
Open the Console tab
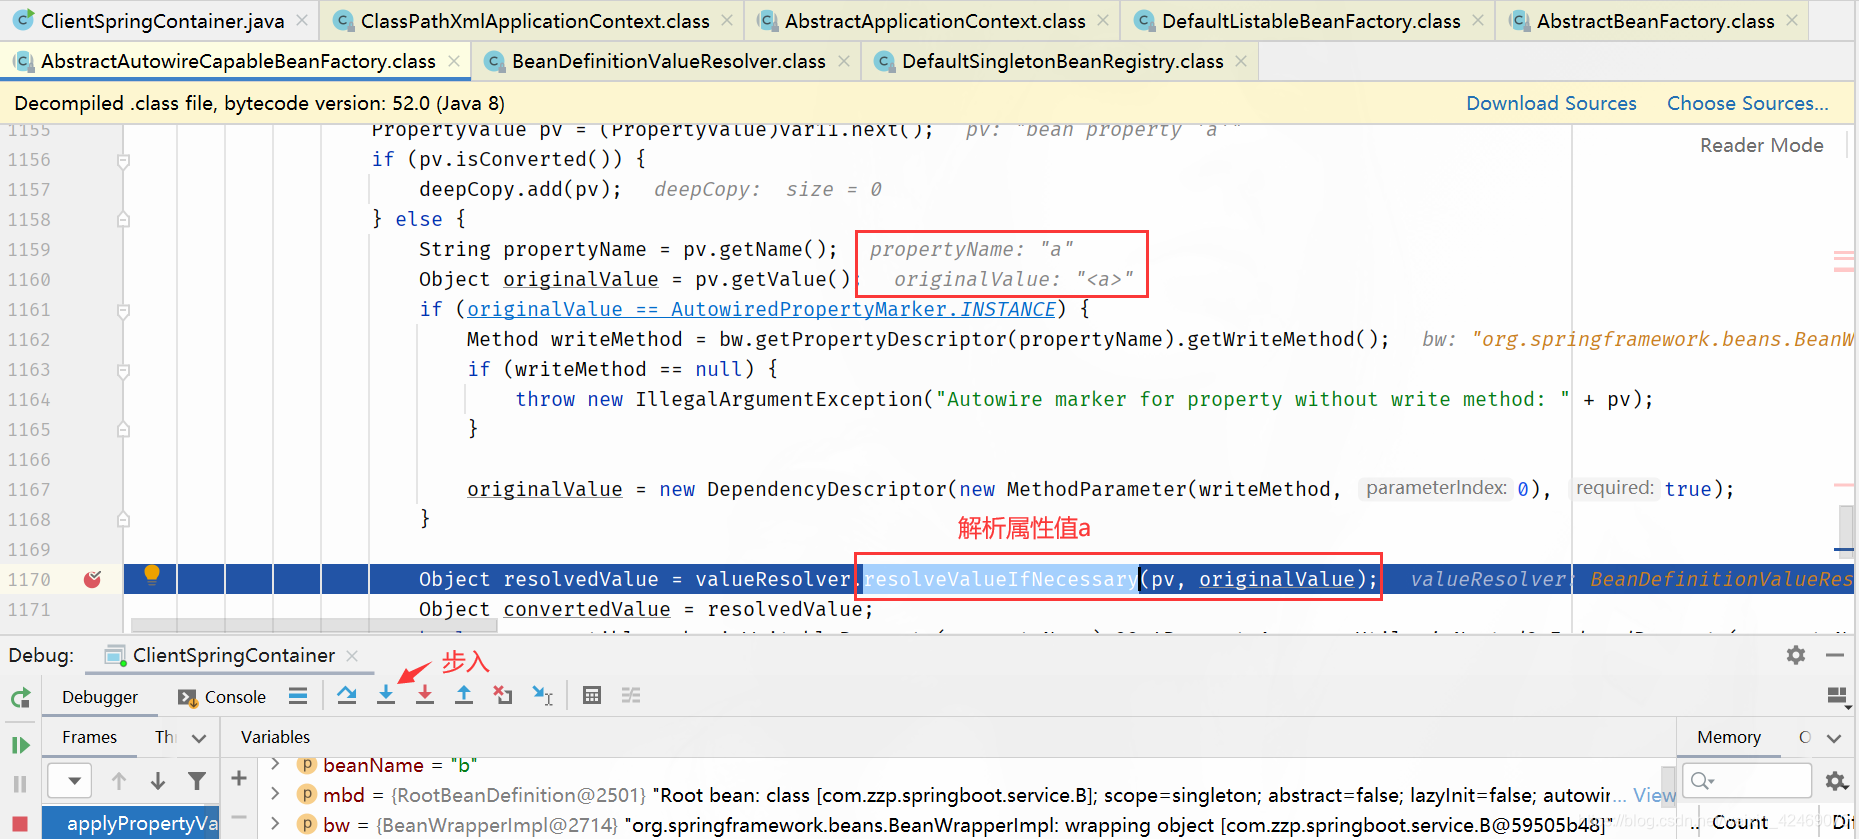[222, 697]
